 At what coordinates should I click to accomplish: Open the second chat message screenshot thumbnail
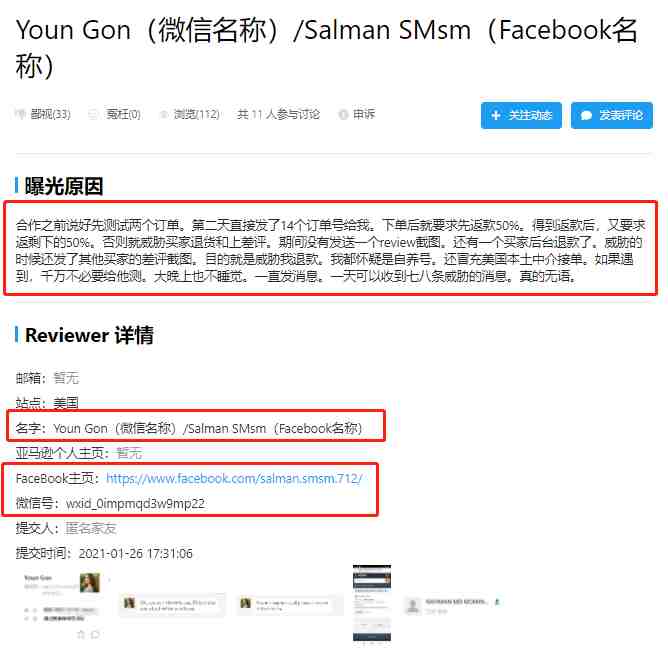point(290,605)
